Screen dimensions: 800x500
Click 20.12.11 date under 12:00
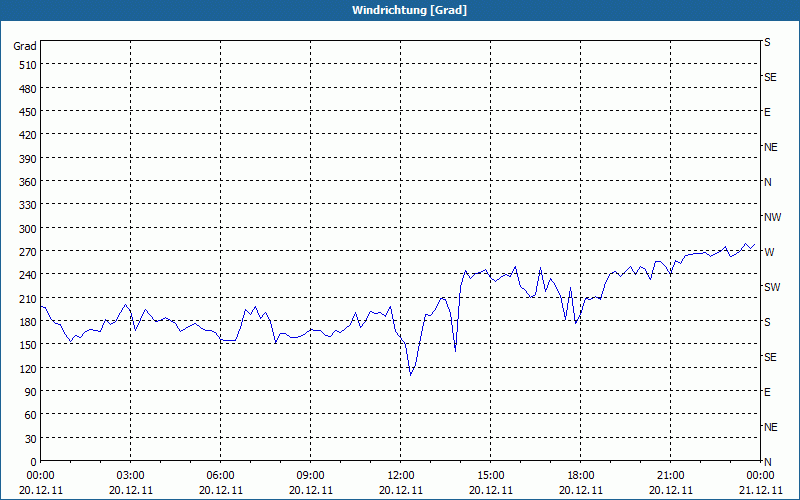(x=401, y=490)
